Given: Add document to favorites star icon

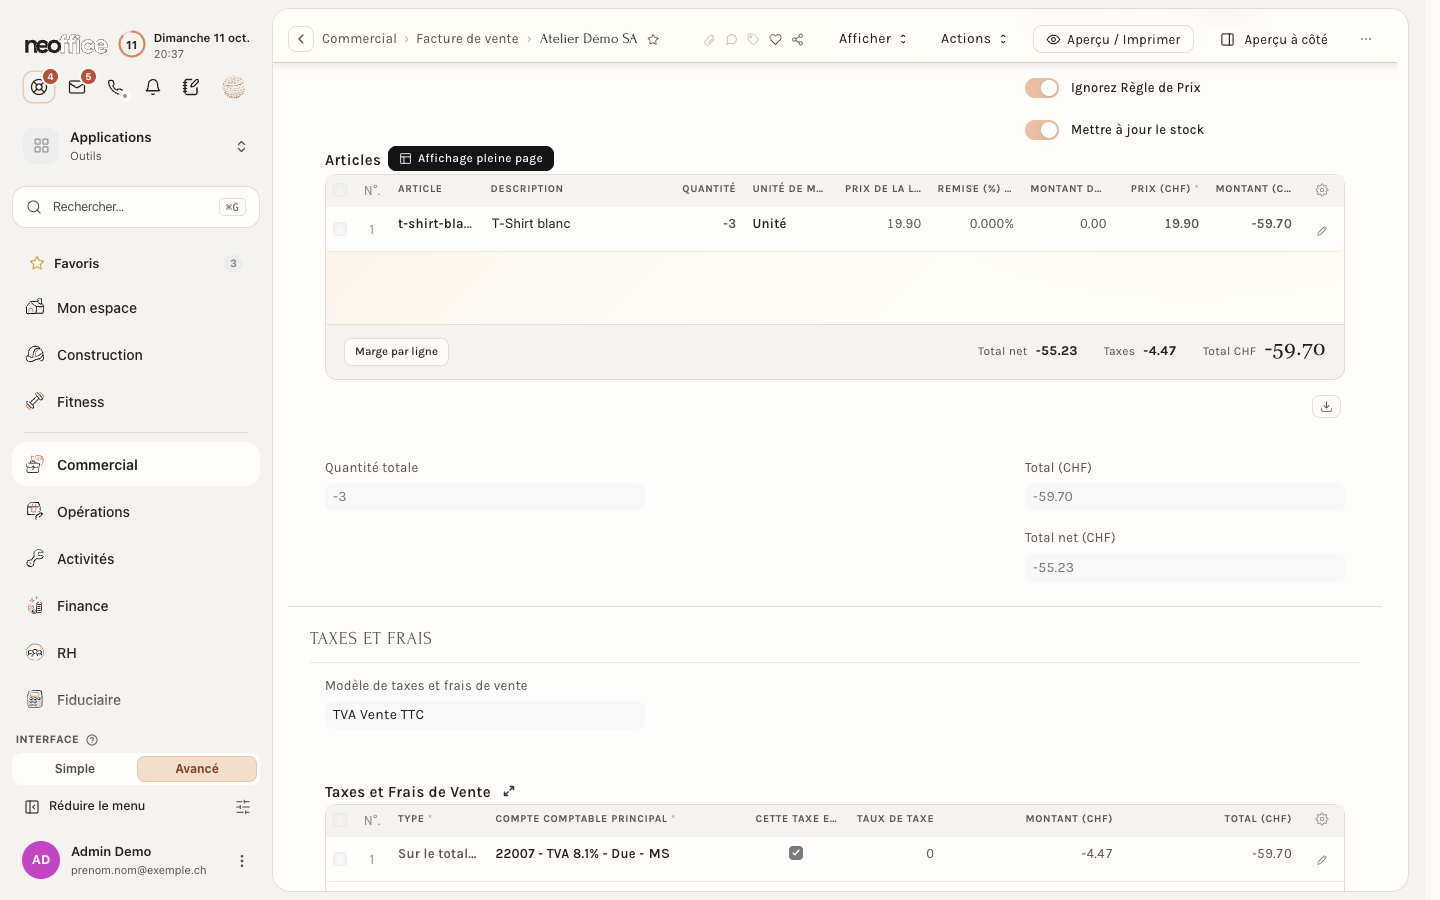Looking at the screenshot, I should [x=653, y=39].
